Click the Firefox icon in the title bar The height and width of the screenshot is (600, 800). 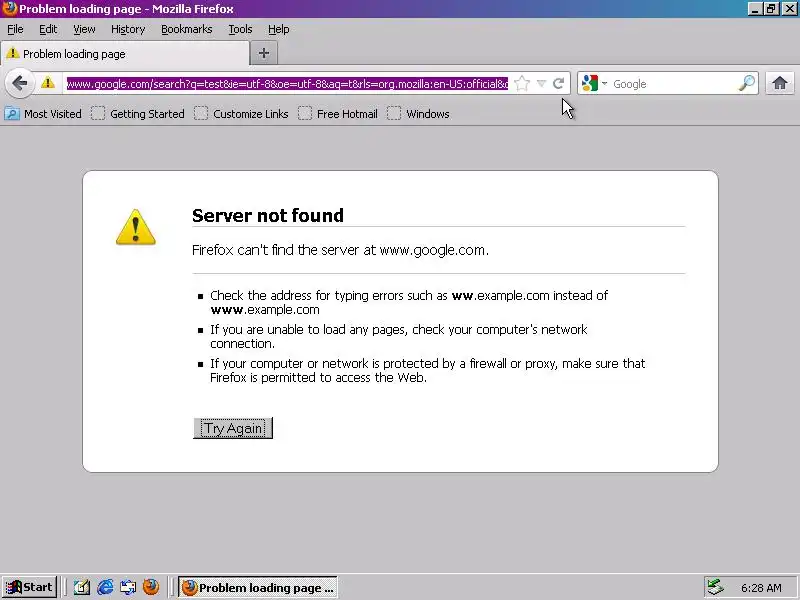click(9, 9)
